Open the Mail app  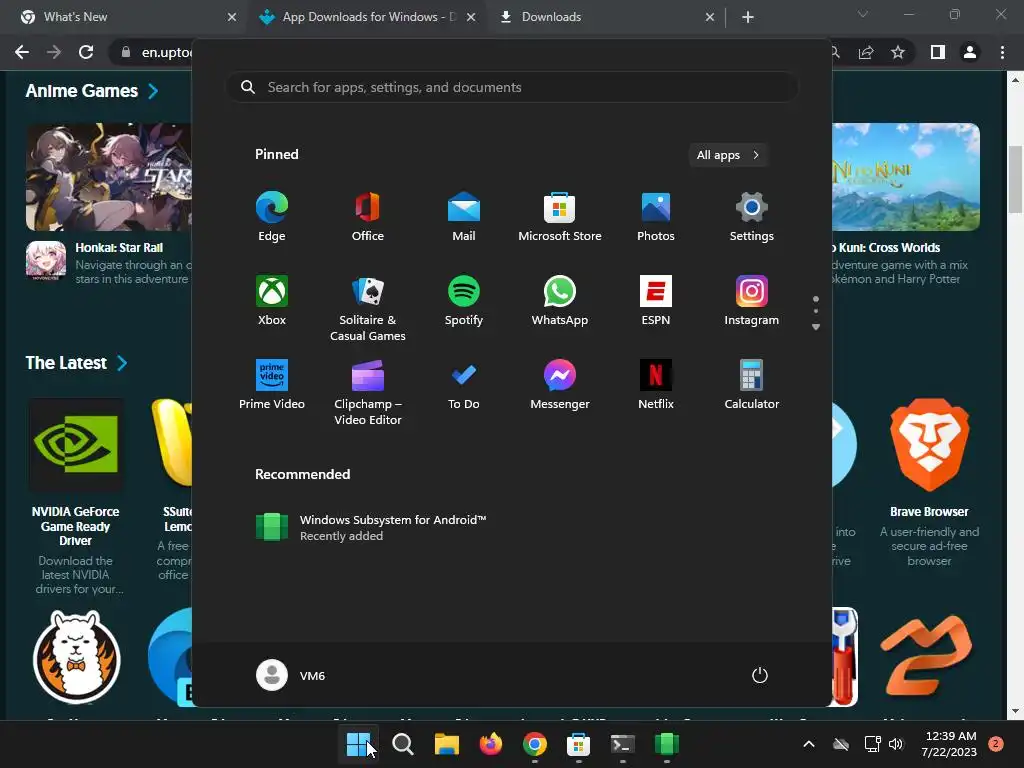coord(464,217)
